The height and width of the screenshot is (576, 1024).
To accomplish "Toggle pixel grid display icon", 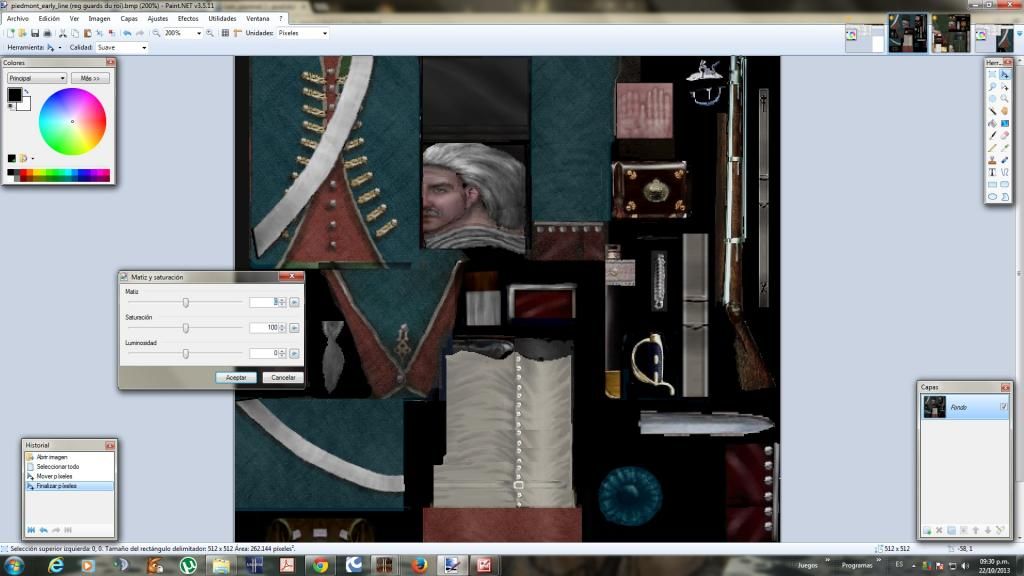I will point(225,33).
